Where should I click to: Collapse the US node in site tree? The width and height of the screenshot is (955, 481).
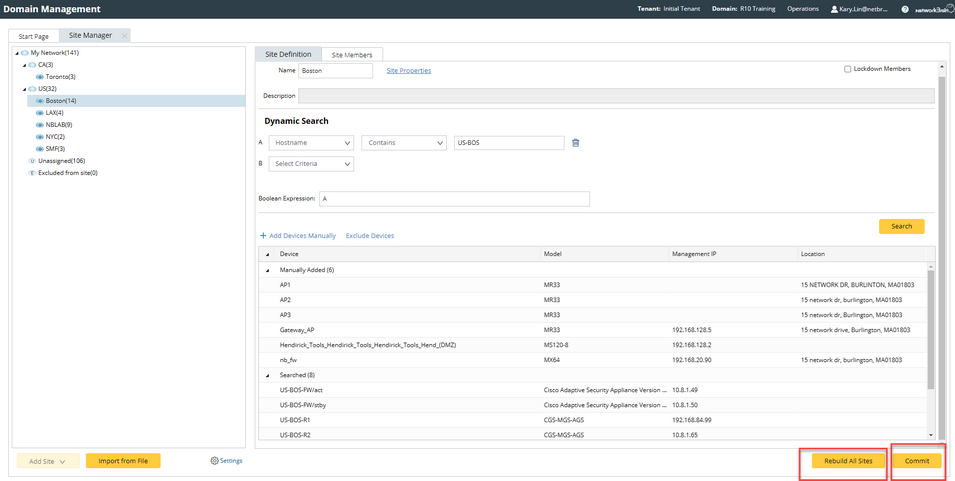point(24,89)
